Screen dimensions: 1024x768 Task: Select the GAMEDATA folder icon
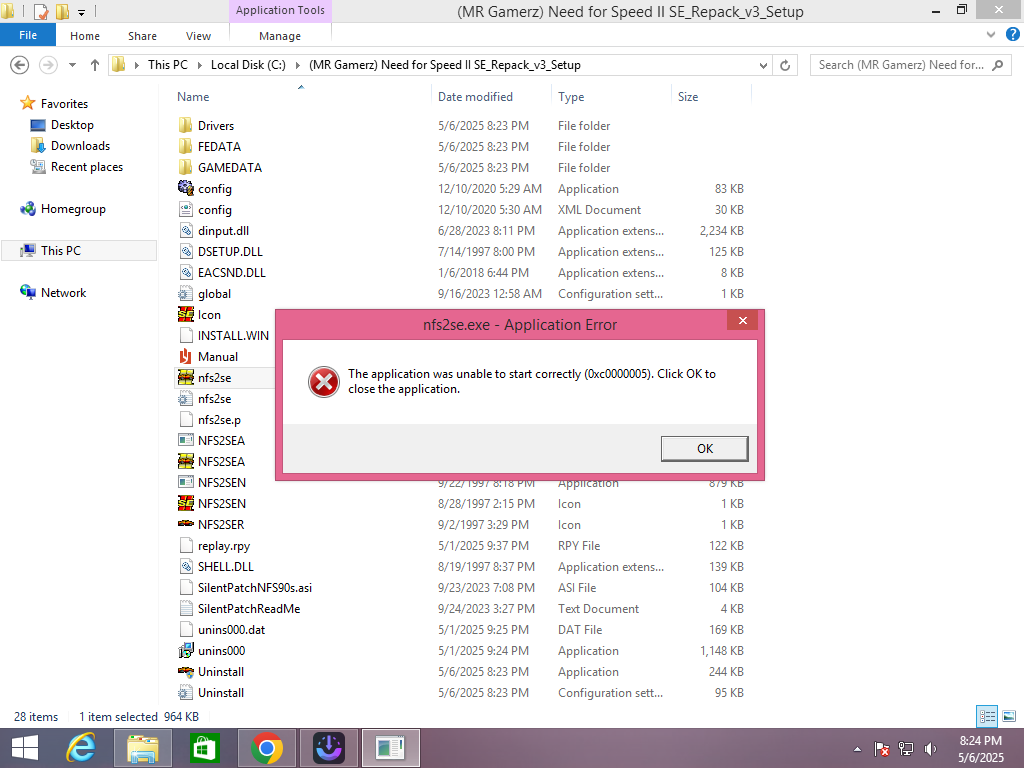[x=185, y=167]
